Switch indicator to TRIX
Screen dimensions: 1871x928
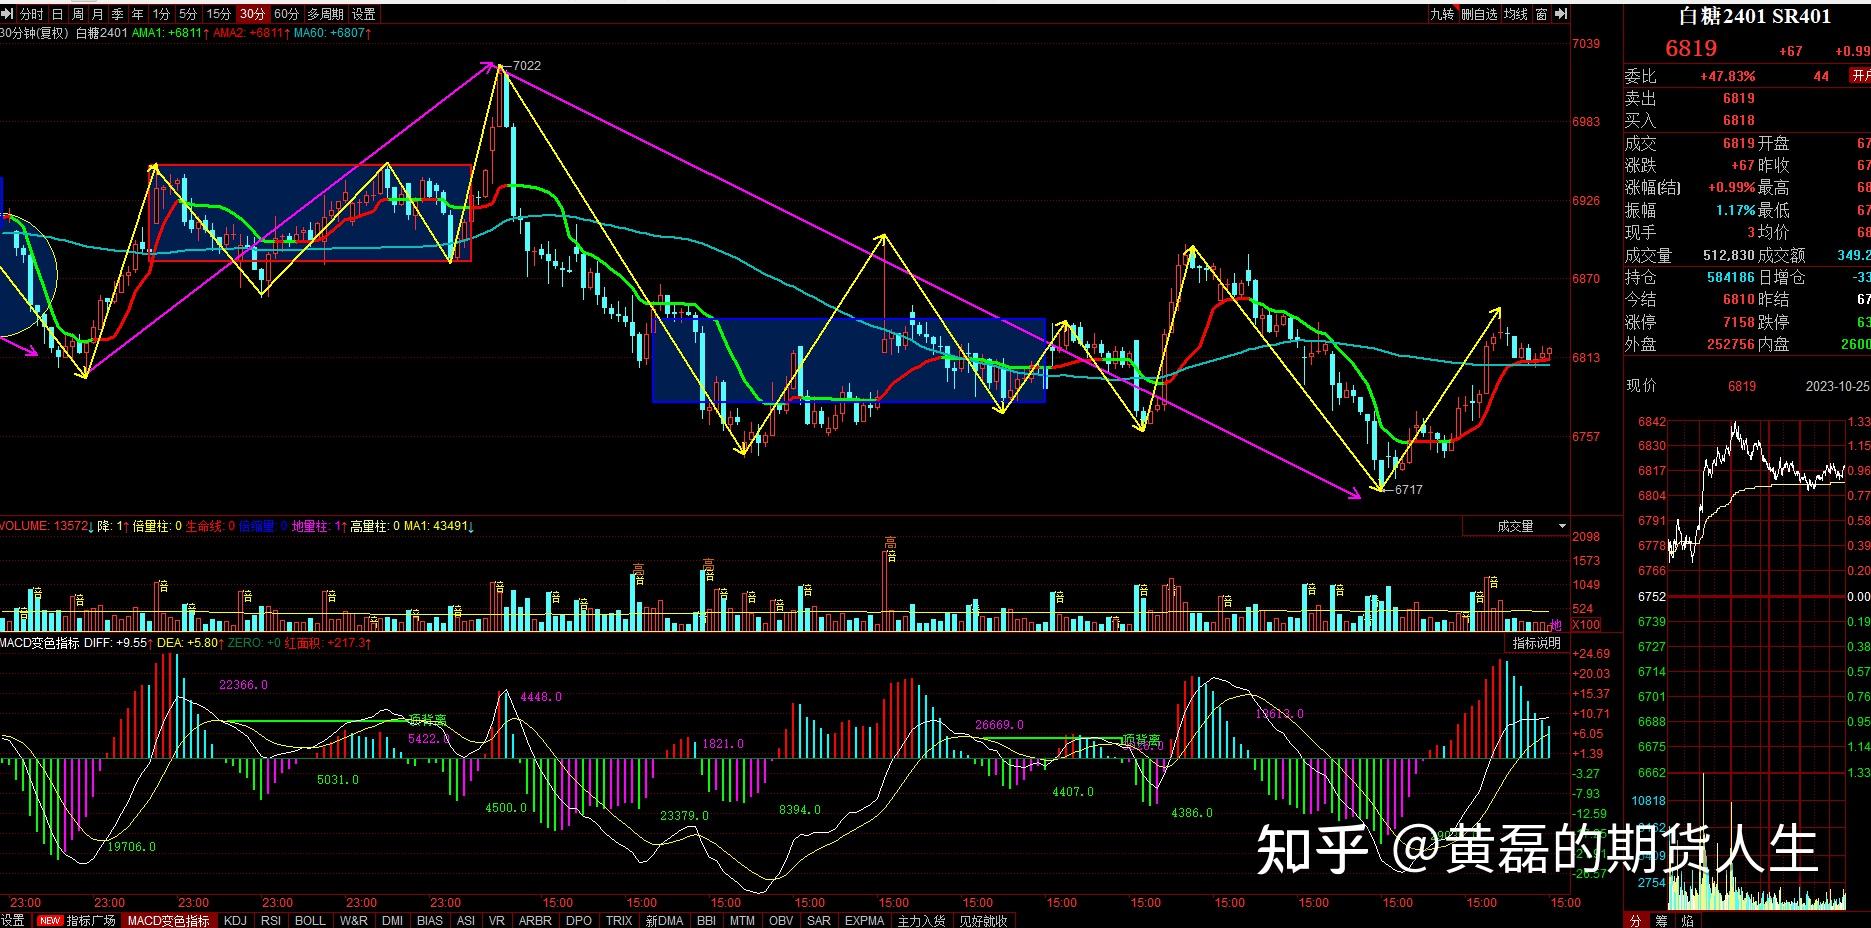(x=619, y=920)
